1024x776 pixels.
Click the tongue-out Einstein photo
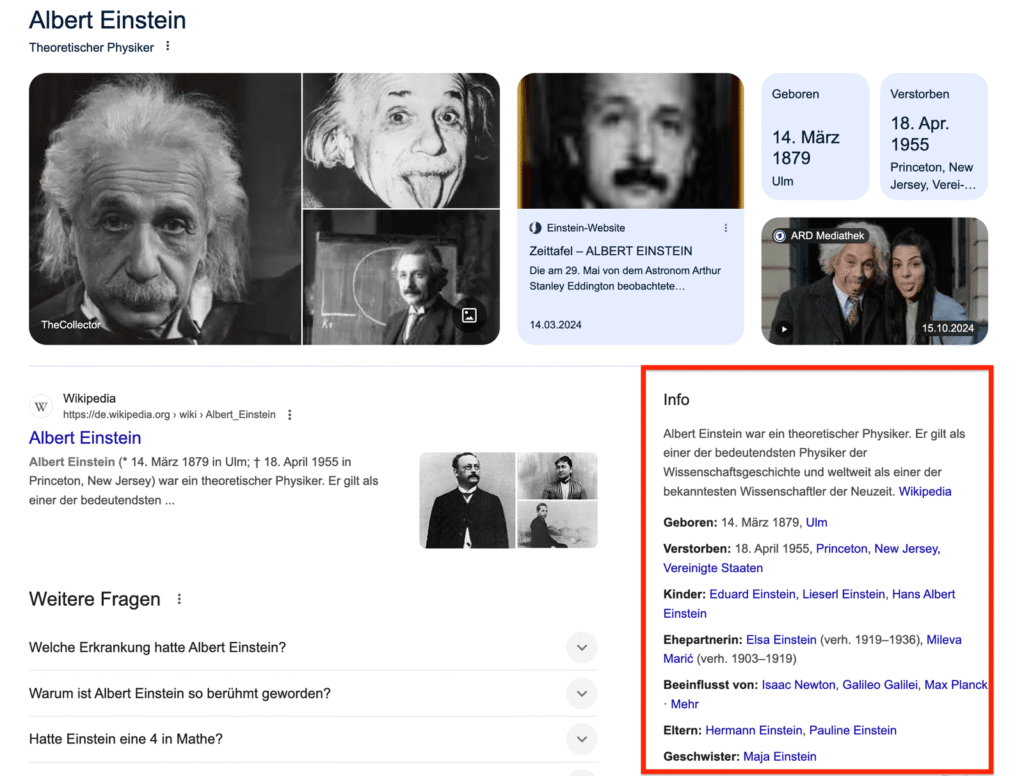point(400,140)
